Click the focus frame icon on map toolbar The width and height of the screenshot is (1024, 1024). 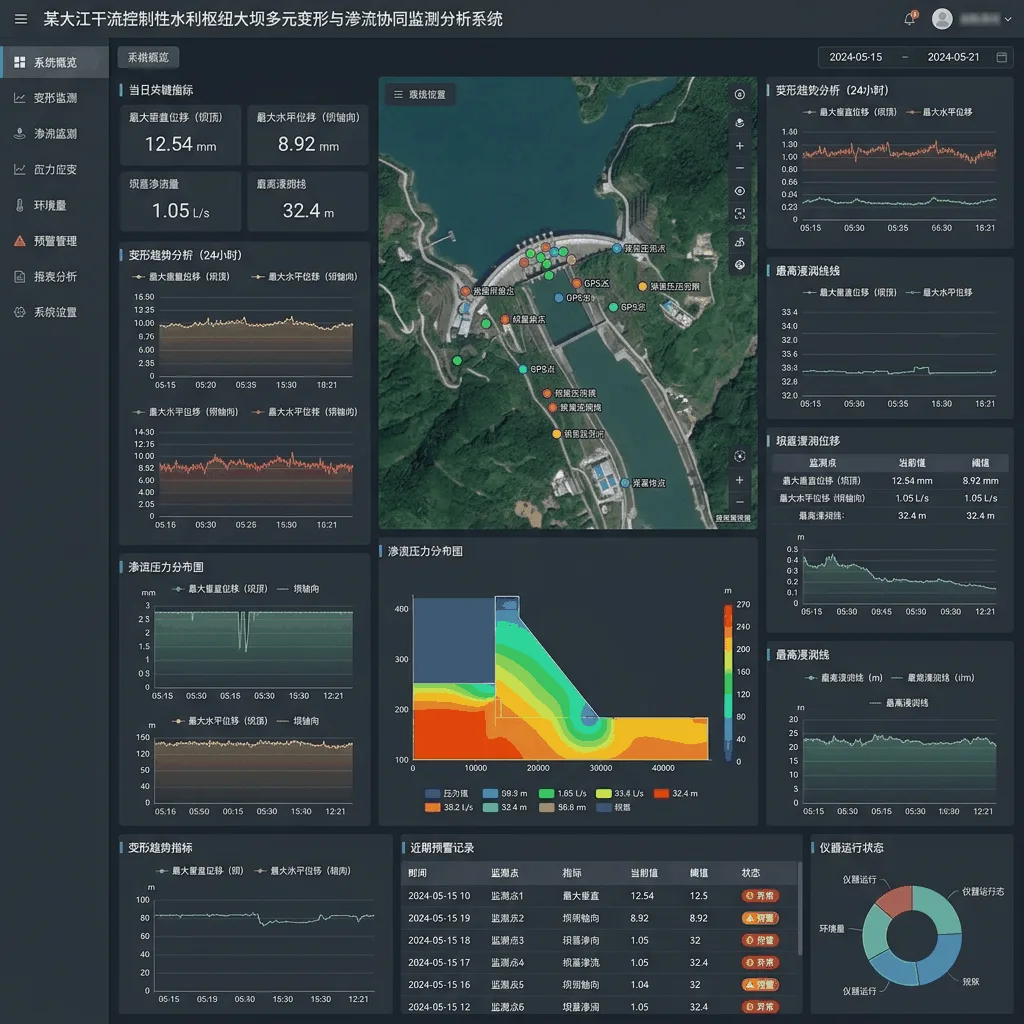[x=739, y=214]
